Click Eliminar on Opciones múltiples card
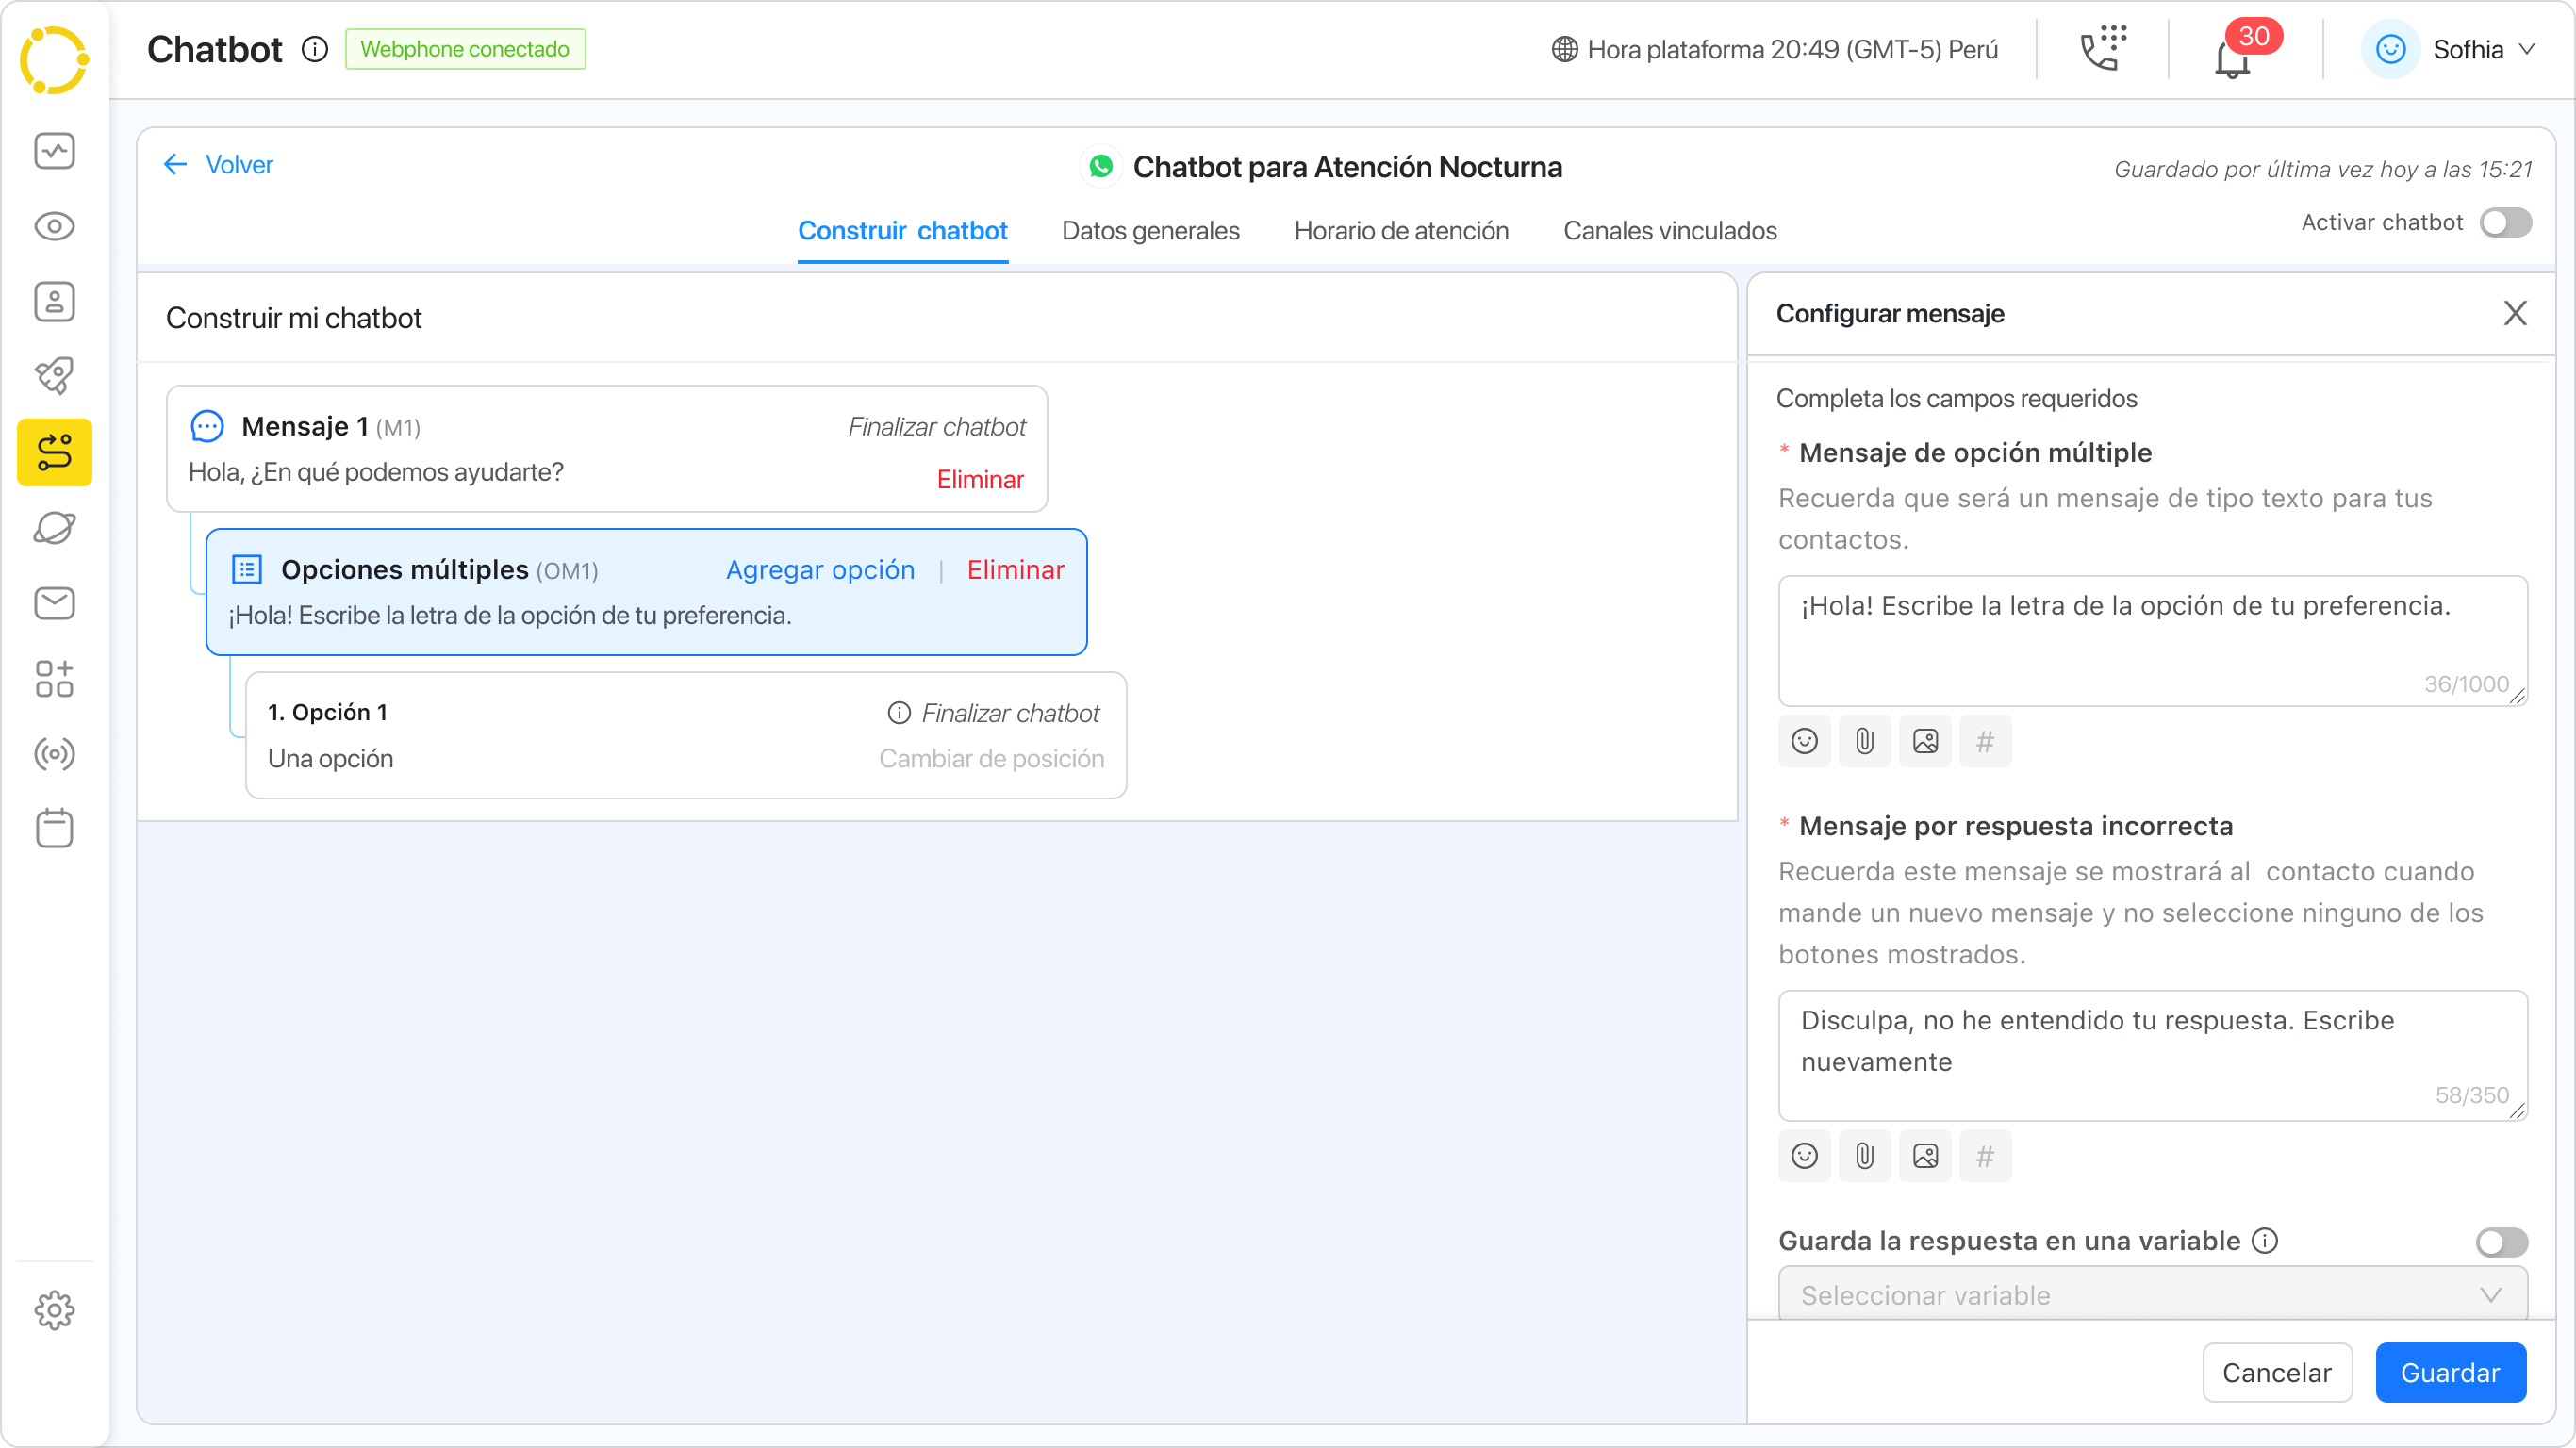 (1015, 570)
